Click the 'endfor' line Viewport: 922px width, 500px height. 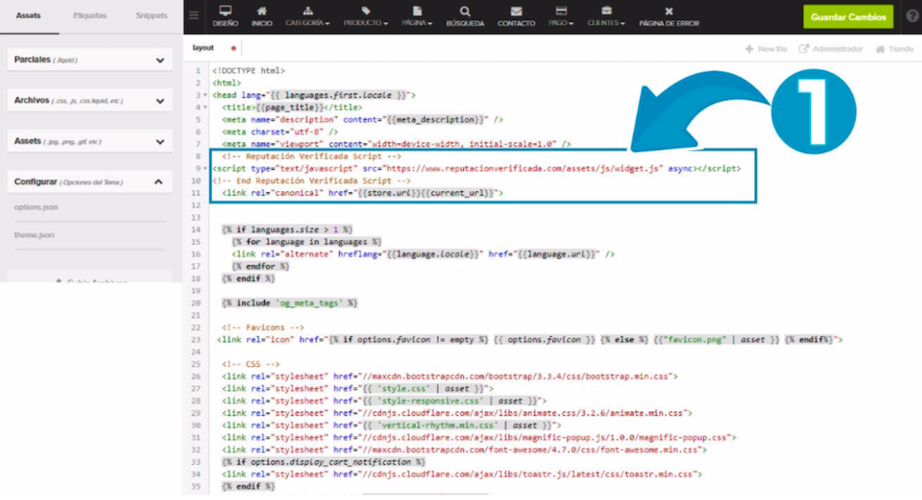coord(260,266)
